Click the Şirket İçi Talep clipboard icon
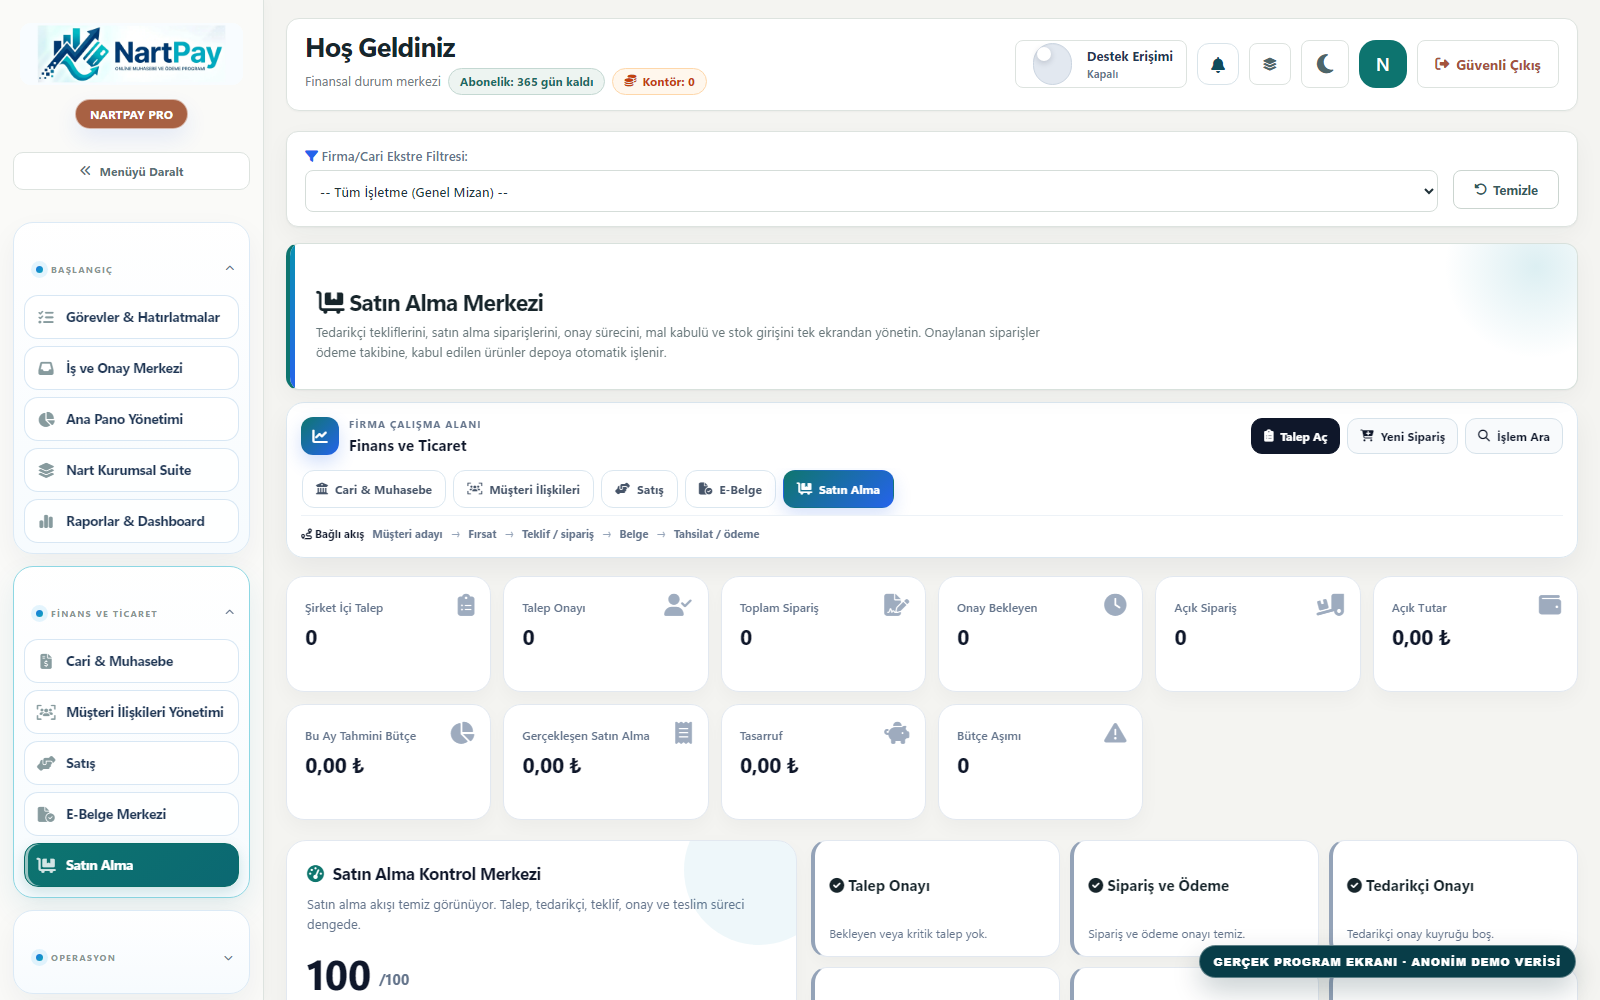The width and height of the screenshot is (1600, 1000). [466, 605]
